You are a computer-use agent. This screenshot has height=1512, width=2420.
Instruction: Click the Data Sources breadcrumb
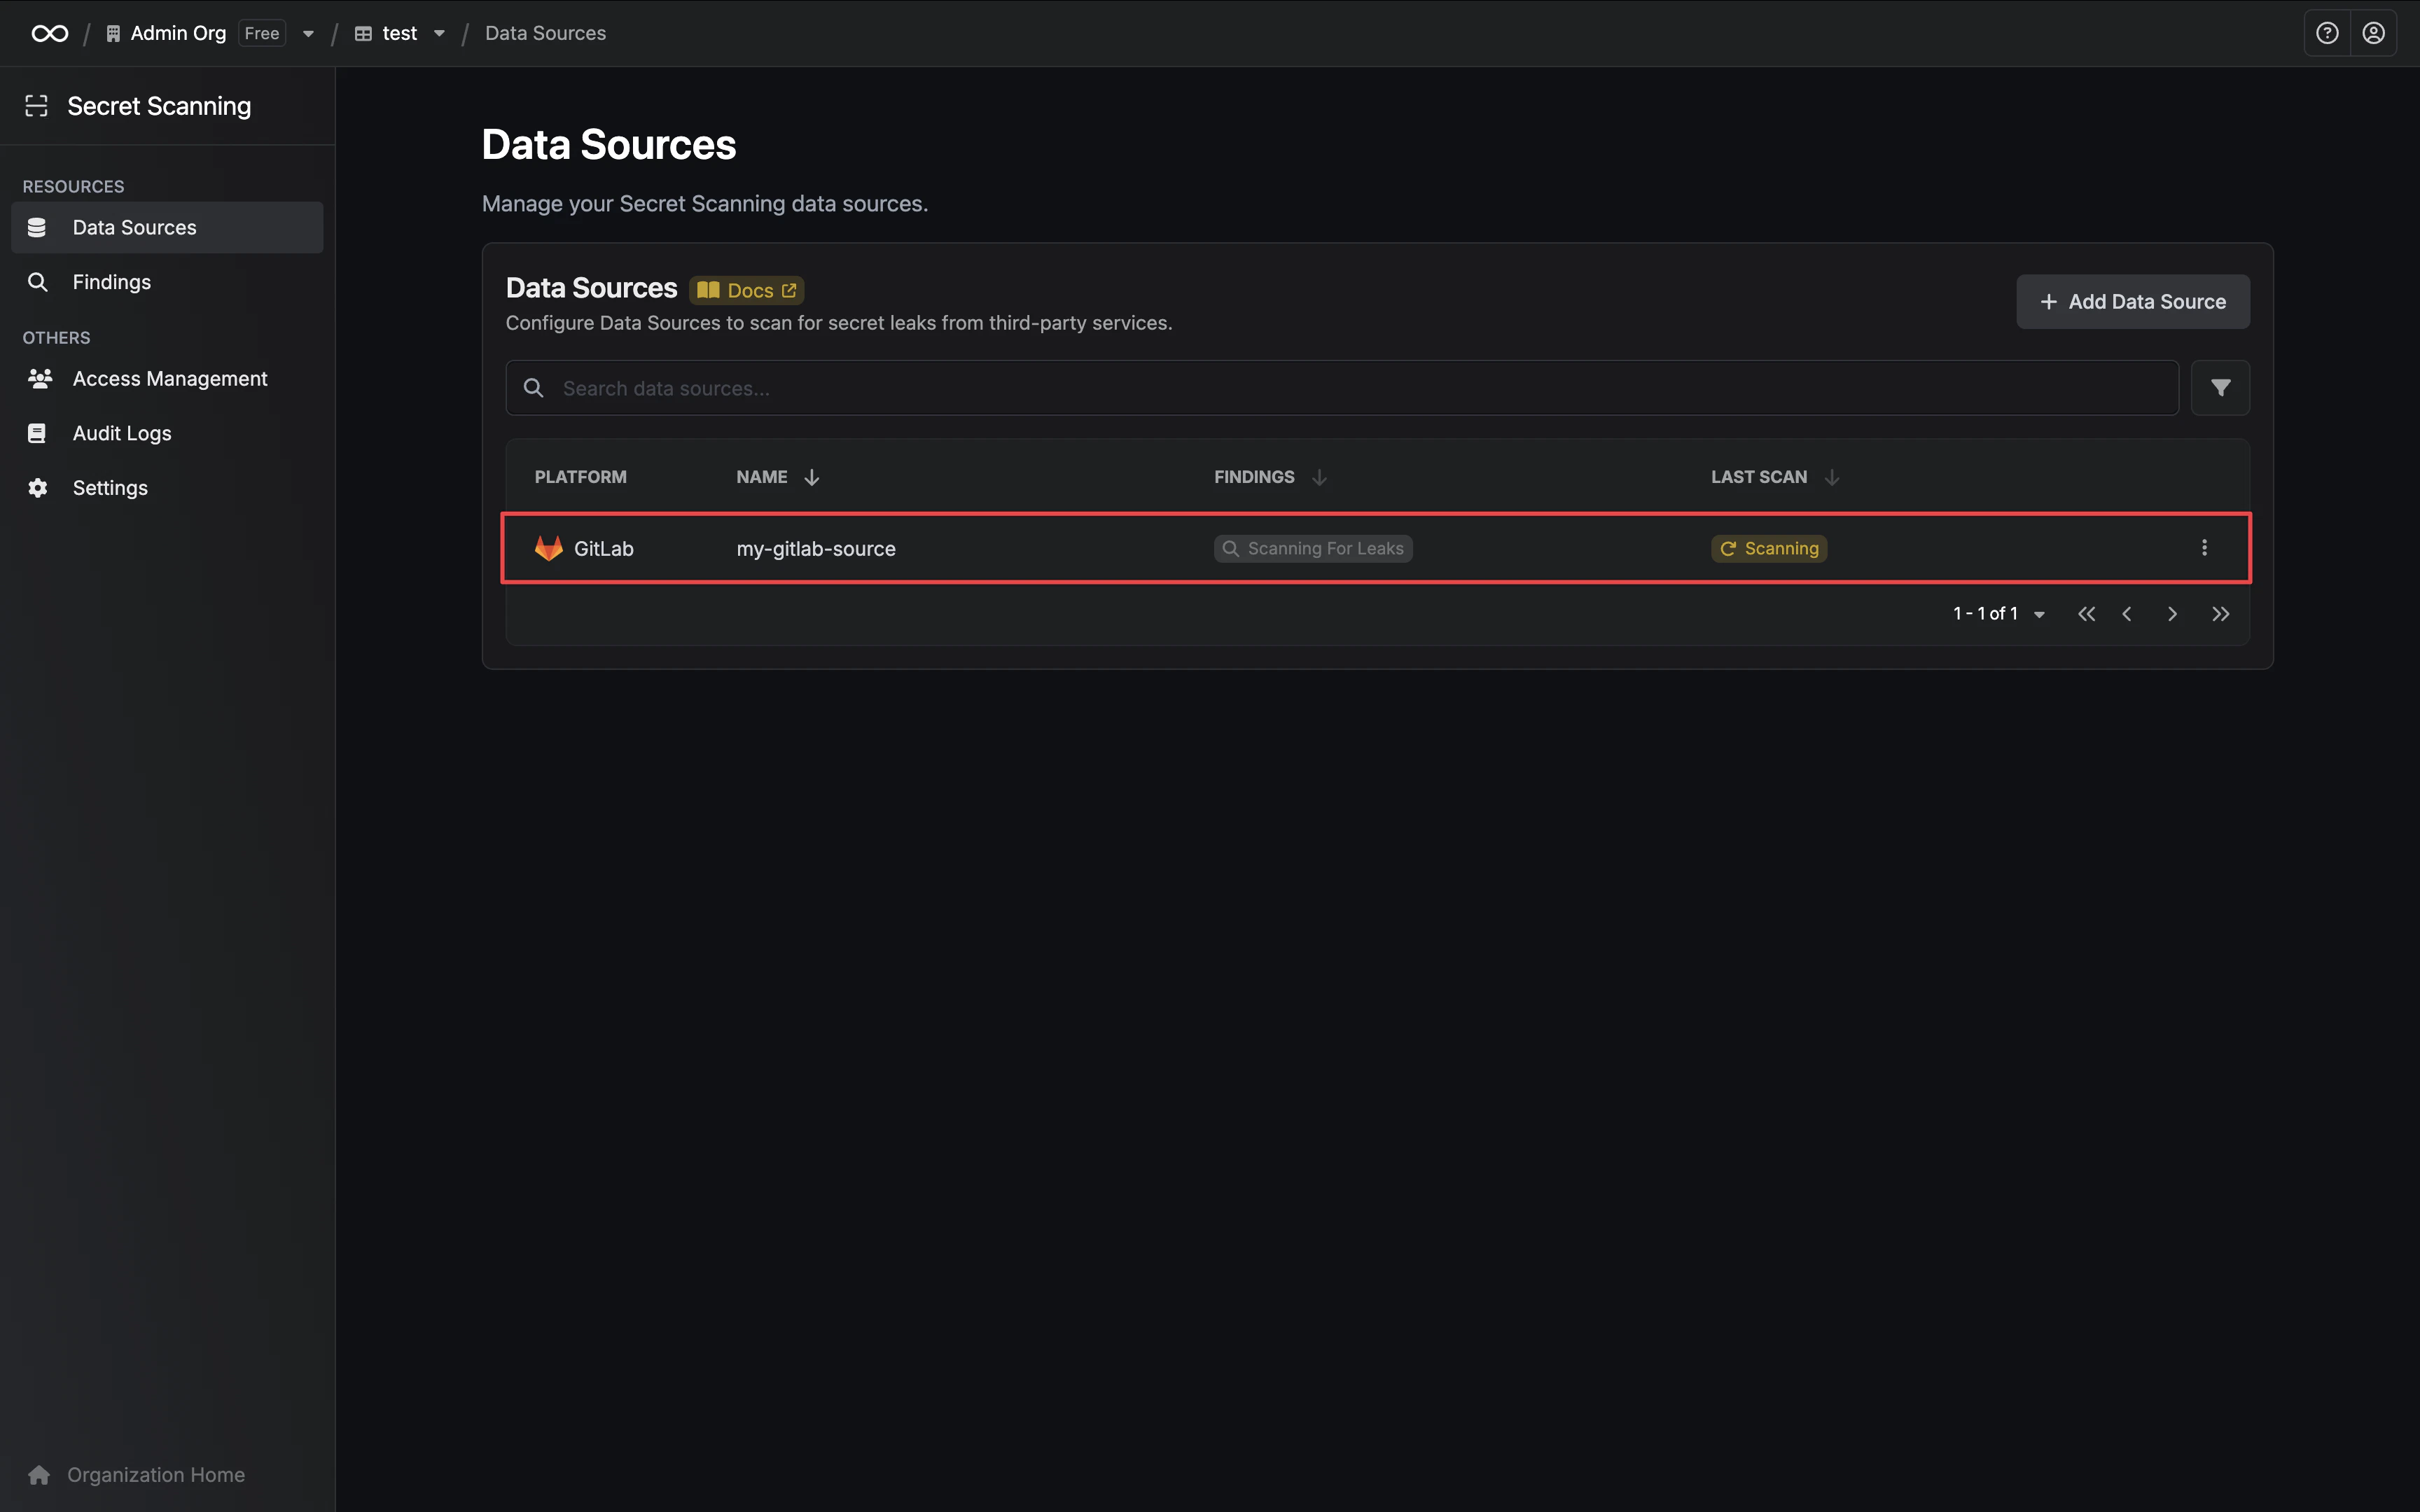545,33
